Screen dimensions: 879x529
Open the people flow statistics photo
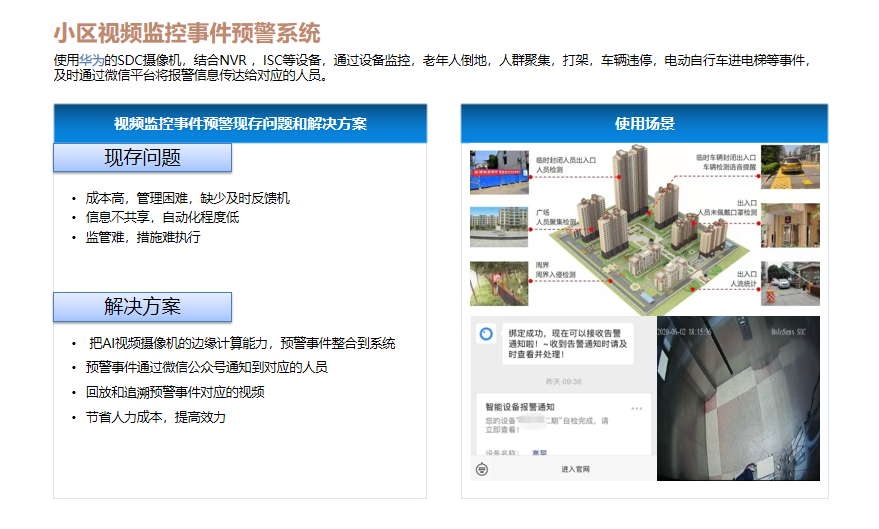click(790, 284)
